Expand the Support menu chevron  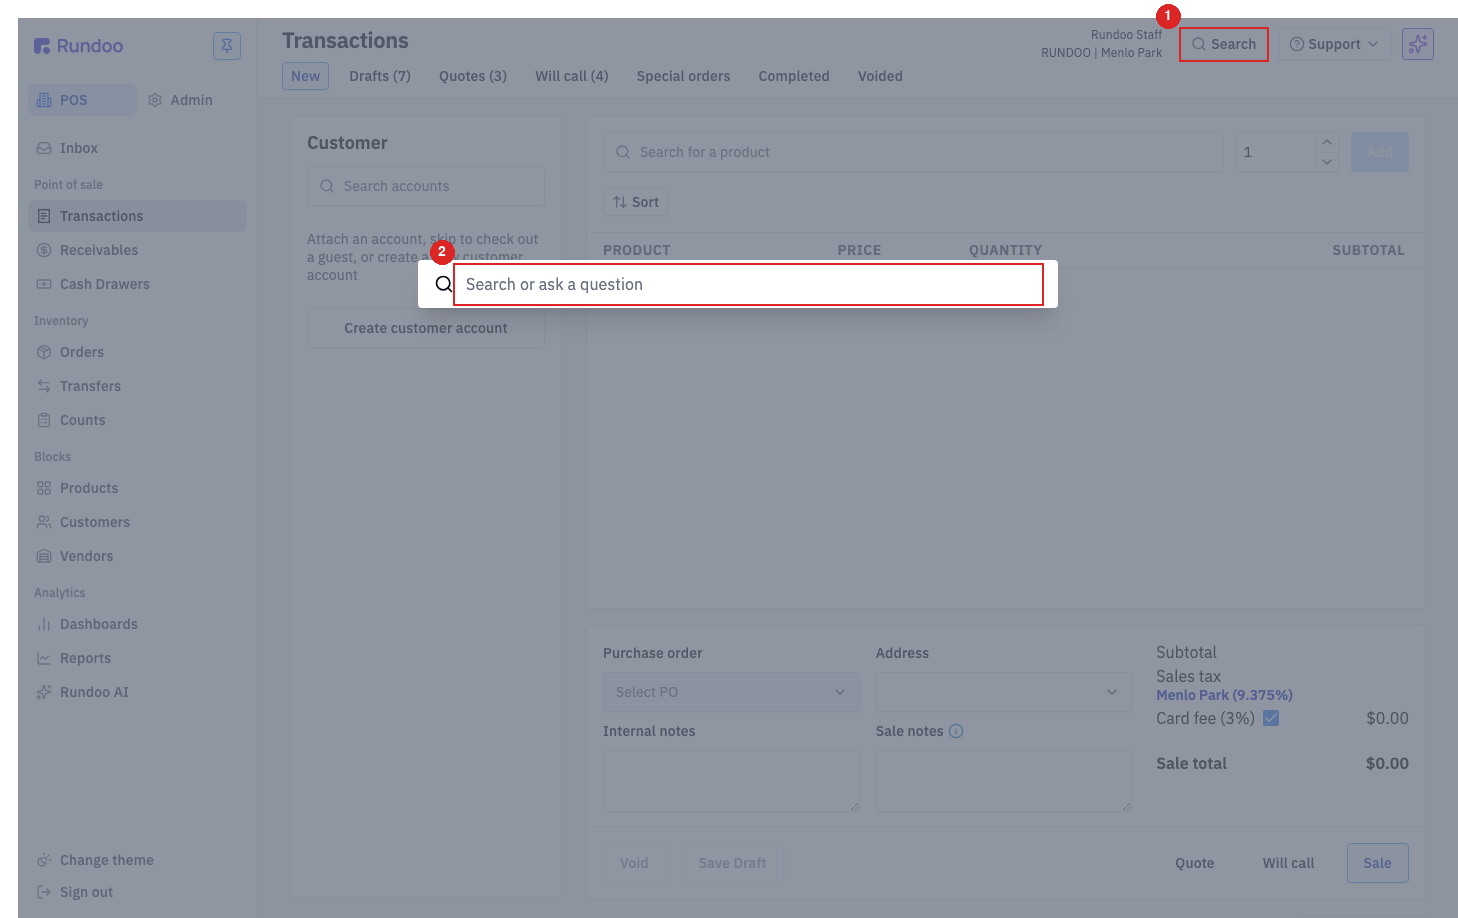(x=1373, y=44)
